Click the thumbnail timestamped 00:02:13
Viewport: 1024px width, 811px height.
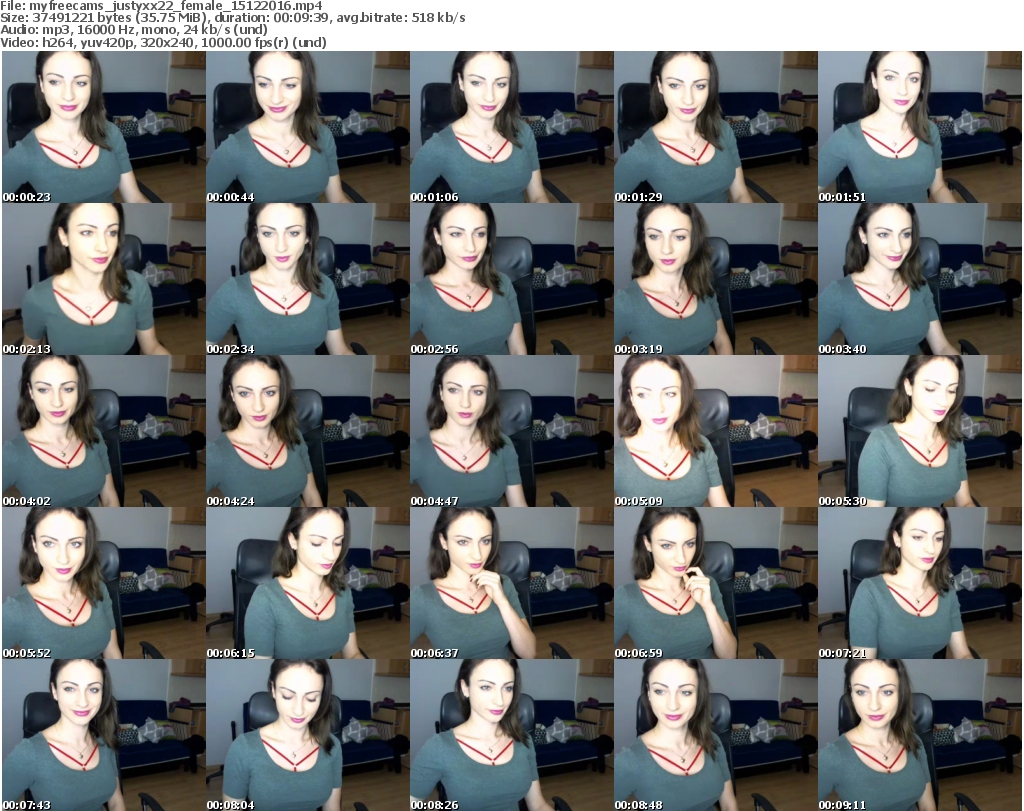tap(103, 279)
